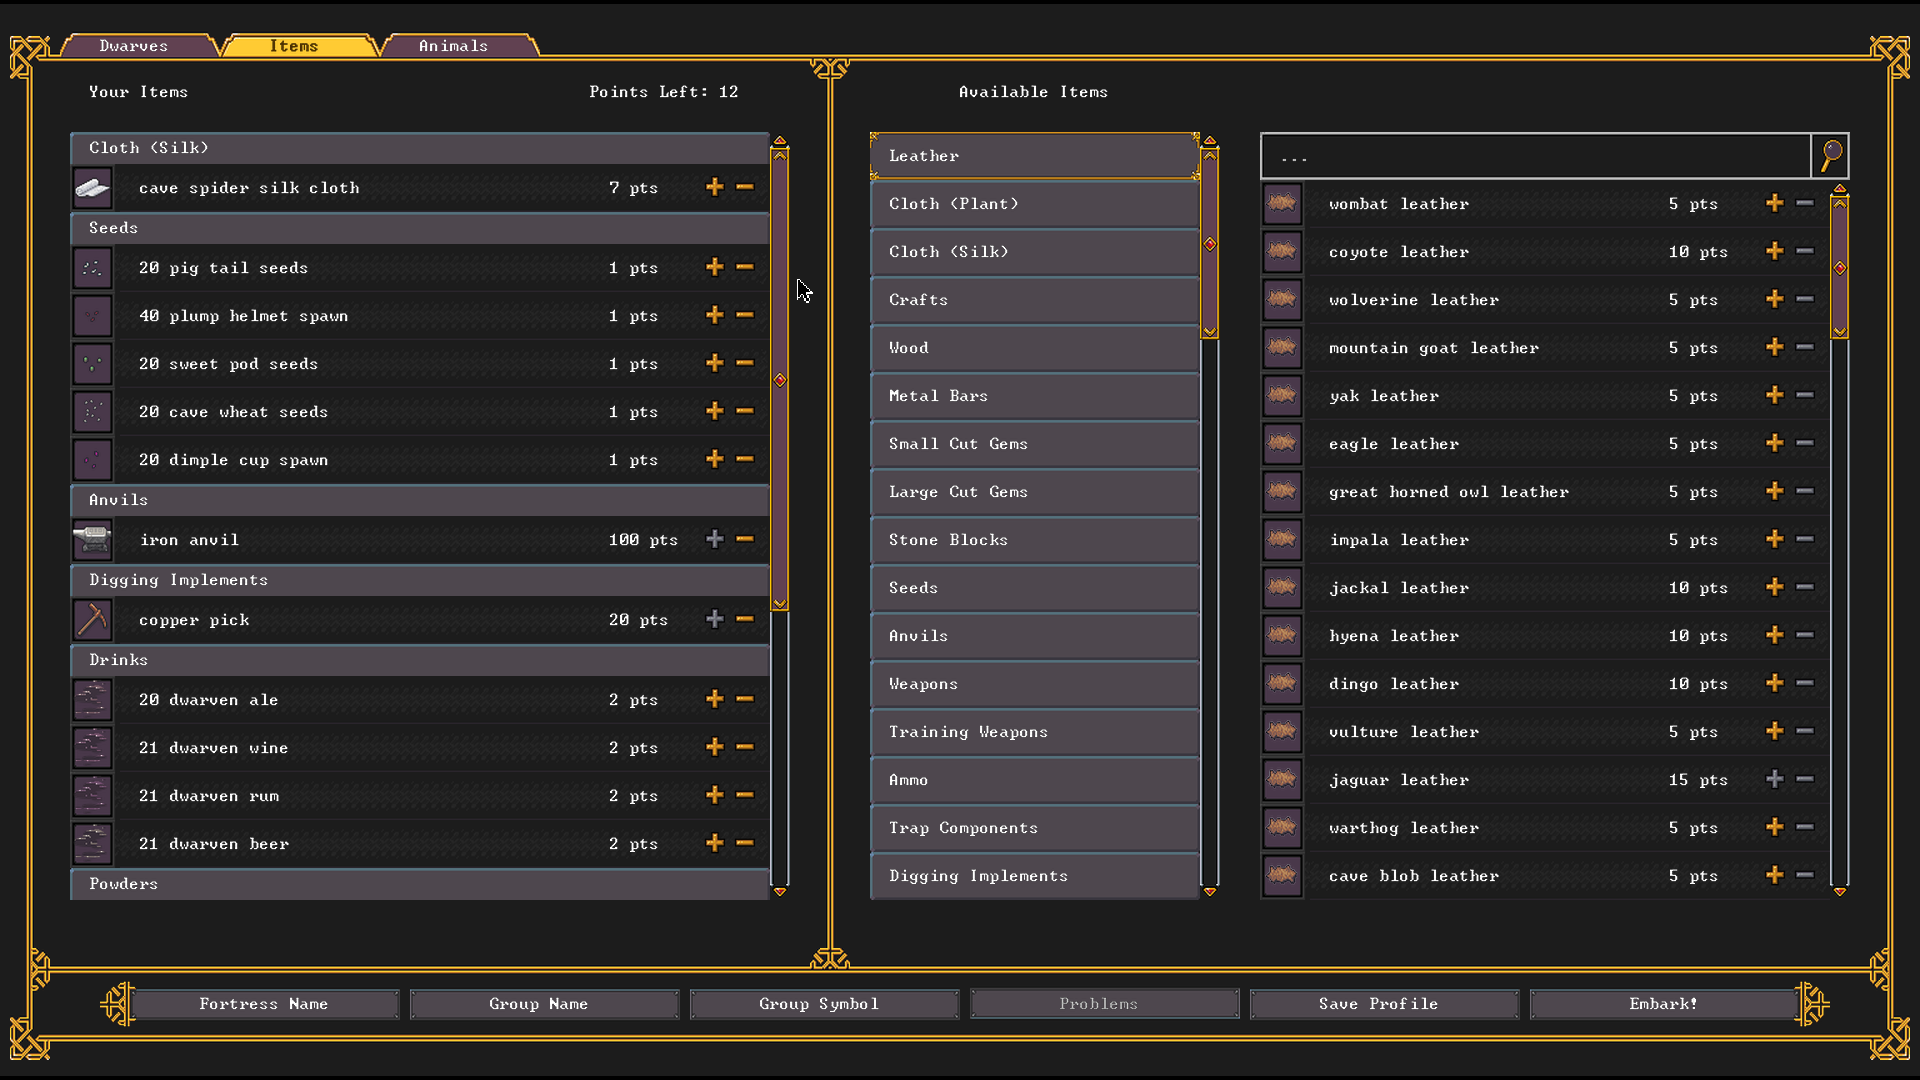Click the plump helmet spawn item icon
Screen dimensions: 1920x1080
pyautogui.click(x=94, y=315)
